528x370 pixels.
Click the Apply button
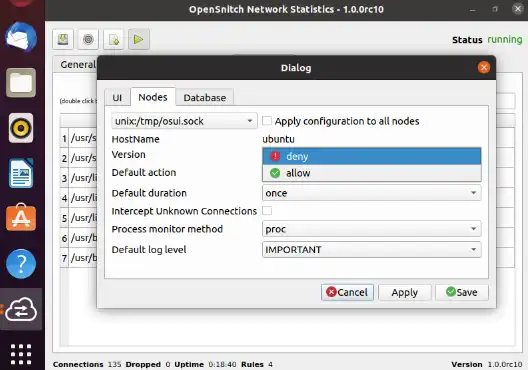click(404, 292)
